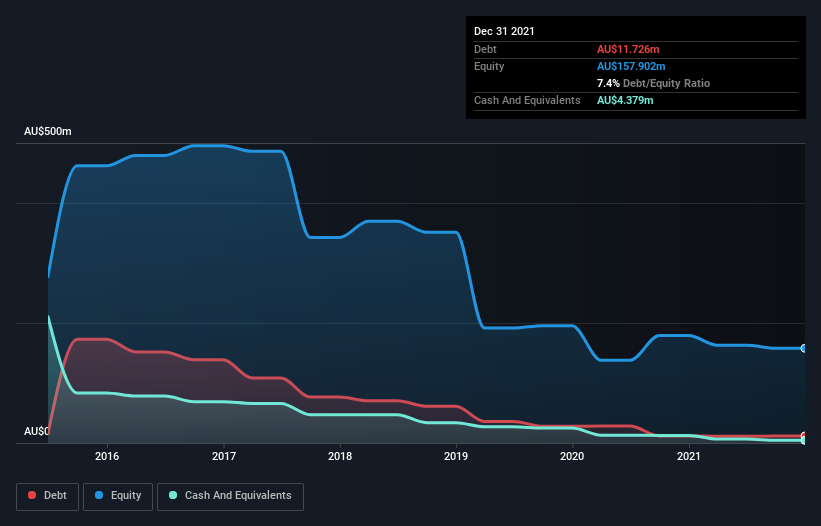Screen dimensions: 821x526
Task: Click the 7.4% Debt/Equity Ratio text
Action: pos(653,83)
